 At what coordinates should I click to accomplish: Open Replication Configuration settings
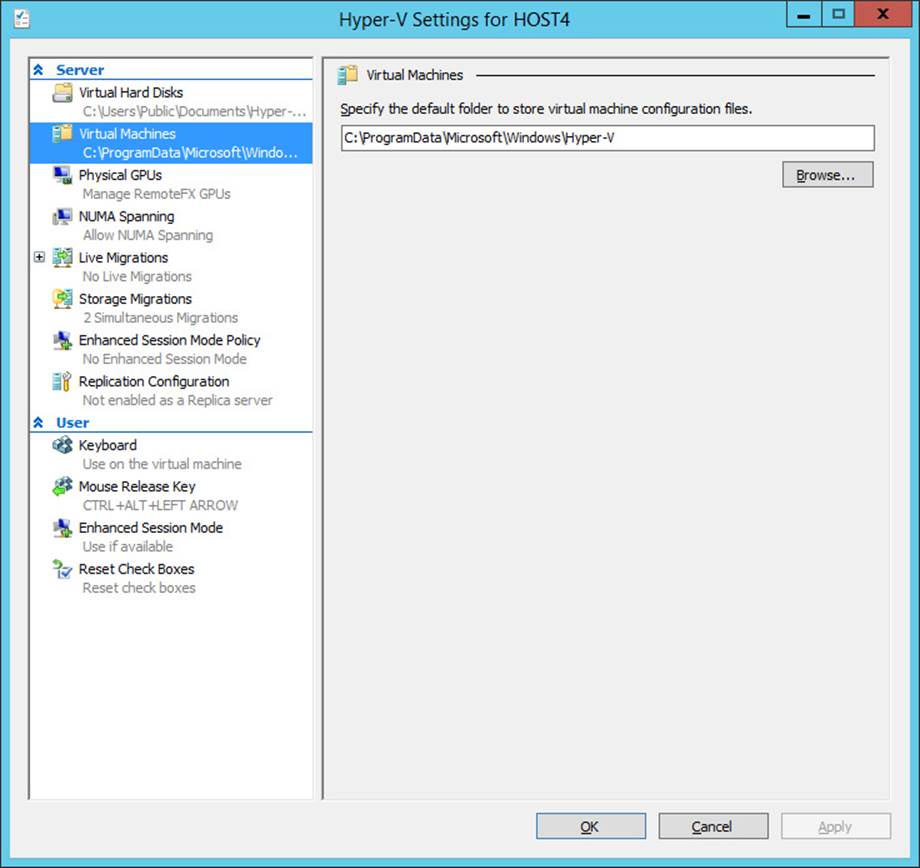[154, 381]
